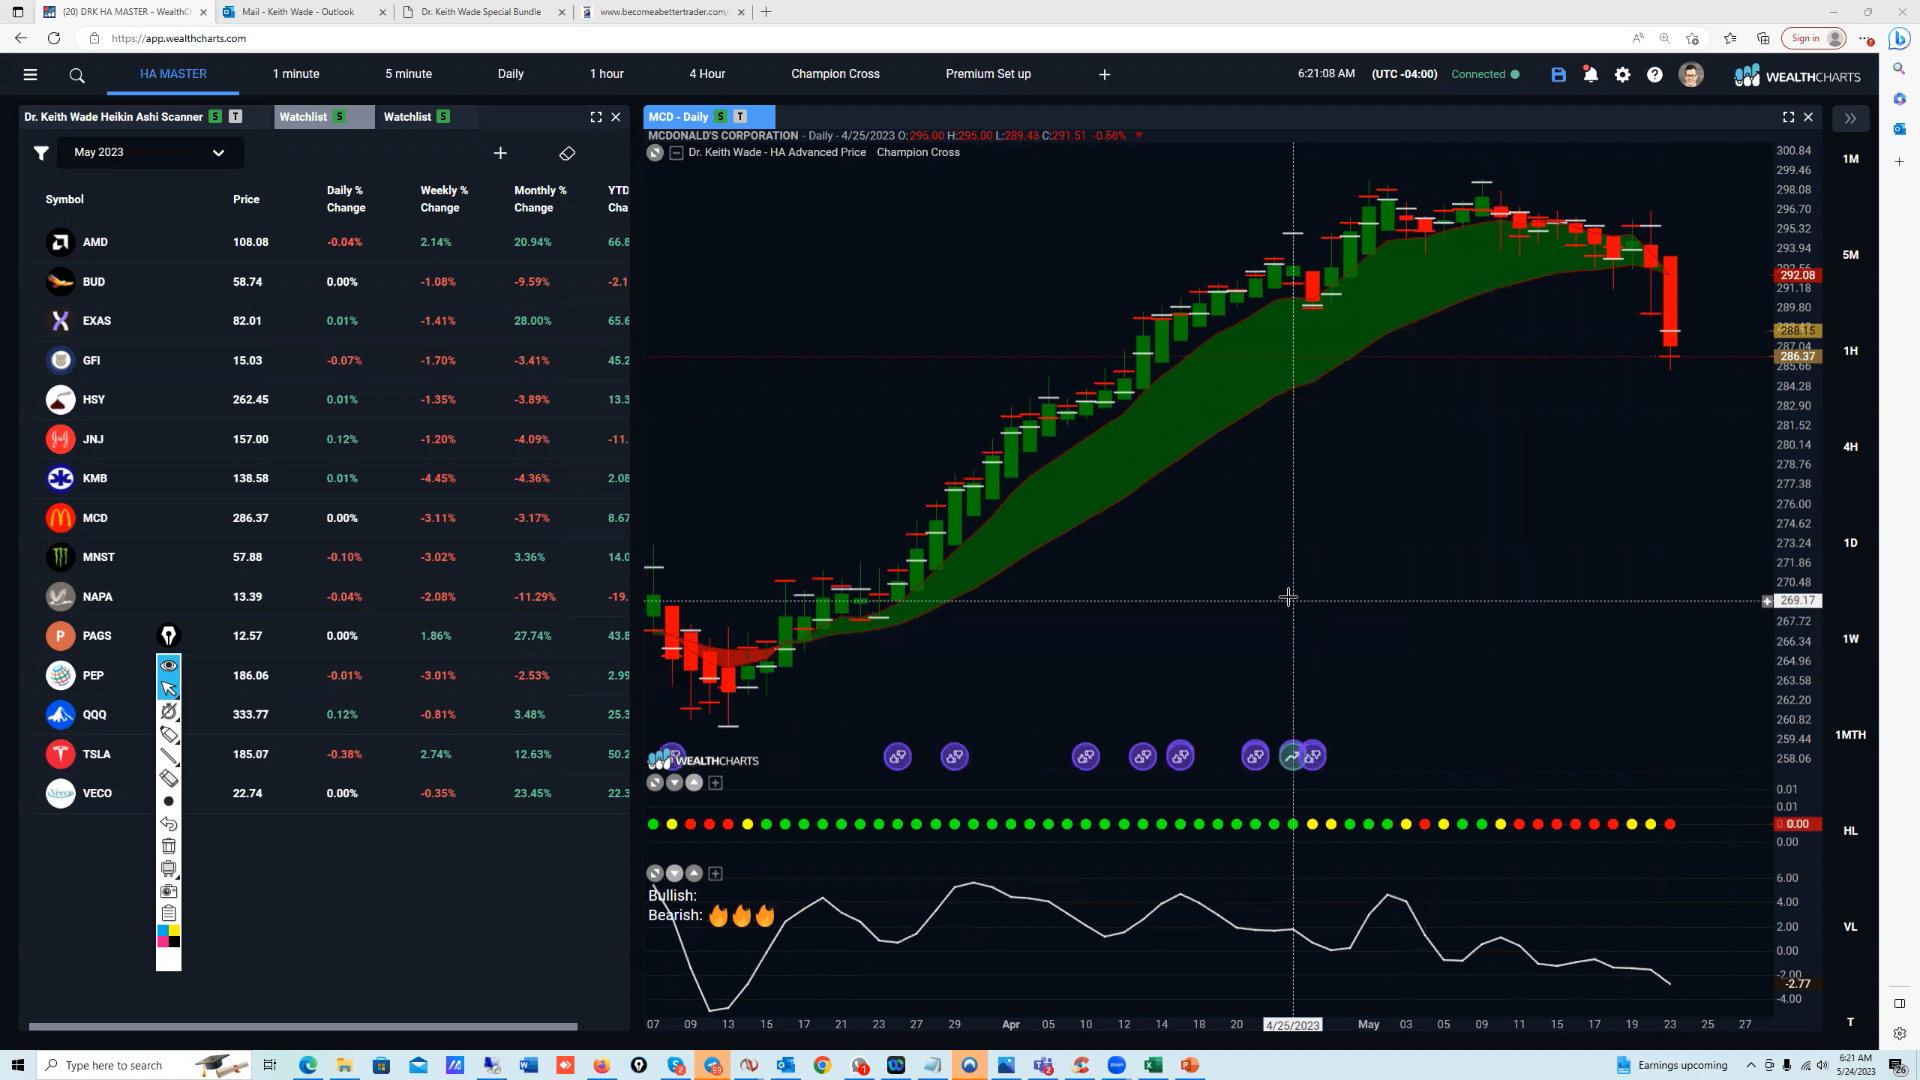Screen dimensions: 1920x1080
Task: Switch to the 5 minute workspace tab
Action: point(408,74)
